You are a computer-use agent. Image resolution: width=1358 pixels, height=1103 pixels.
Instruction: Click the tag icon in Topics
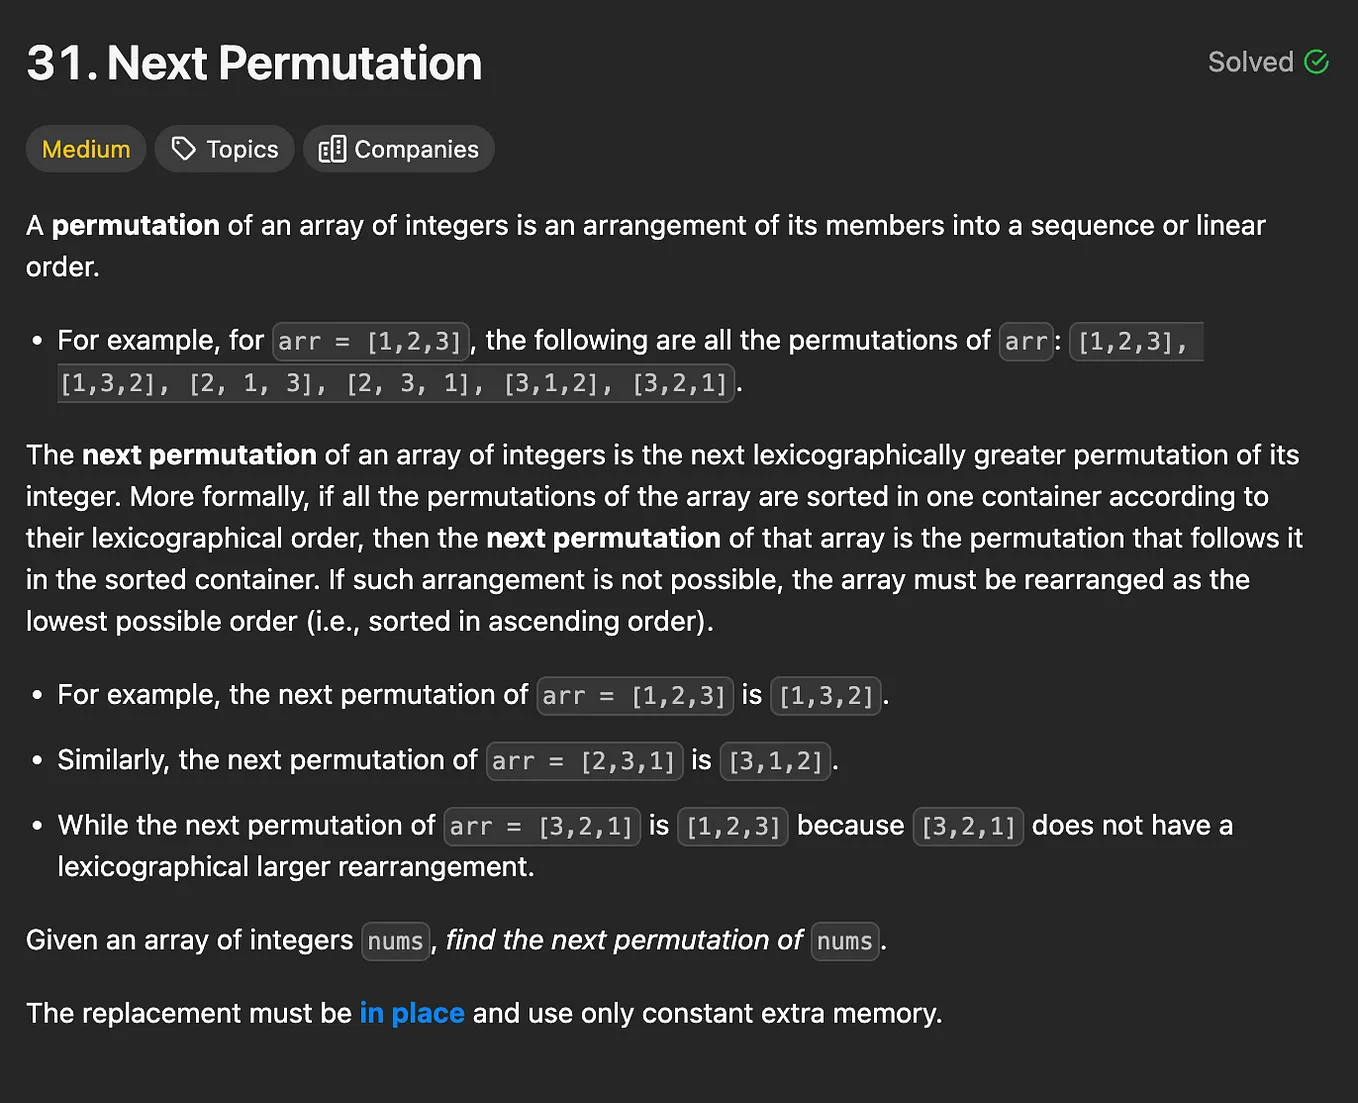[x=183, y=149]
